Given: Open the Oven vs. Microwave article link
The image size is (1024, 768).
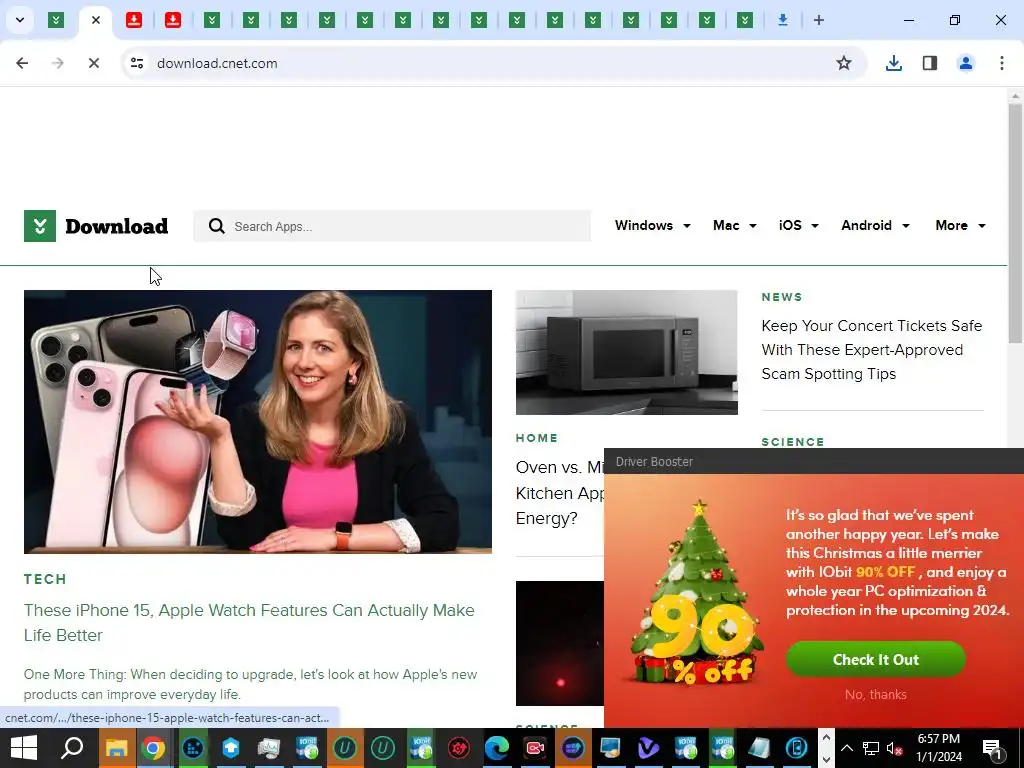Looking at the screenshot, I should pos(560,492).
